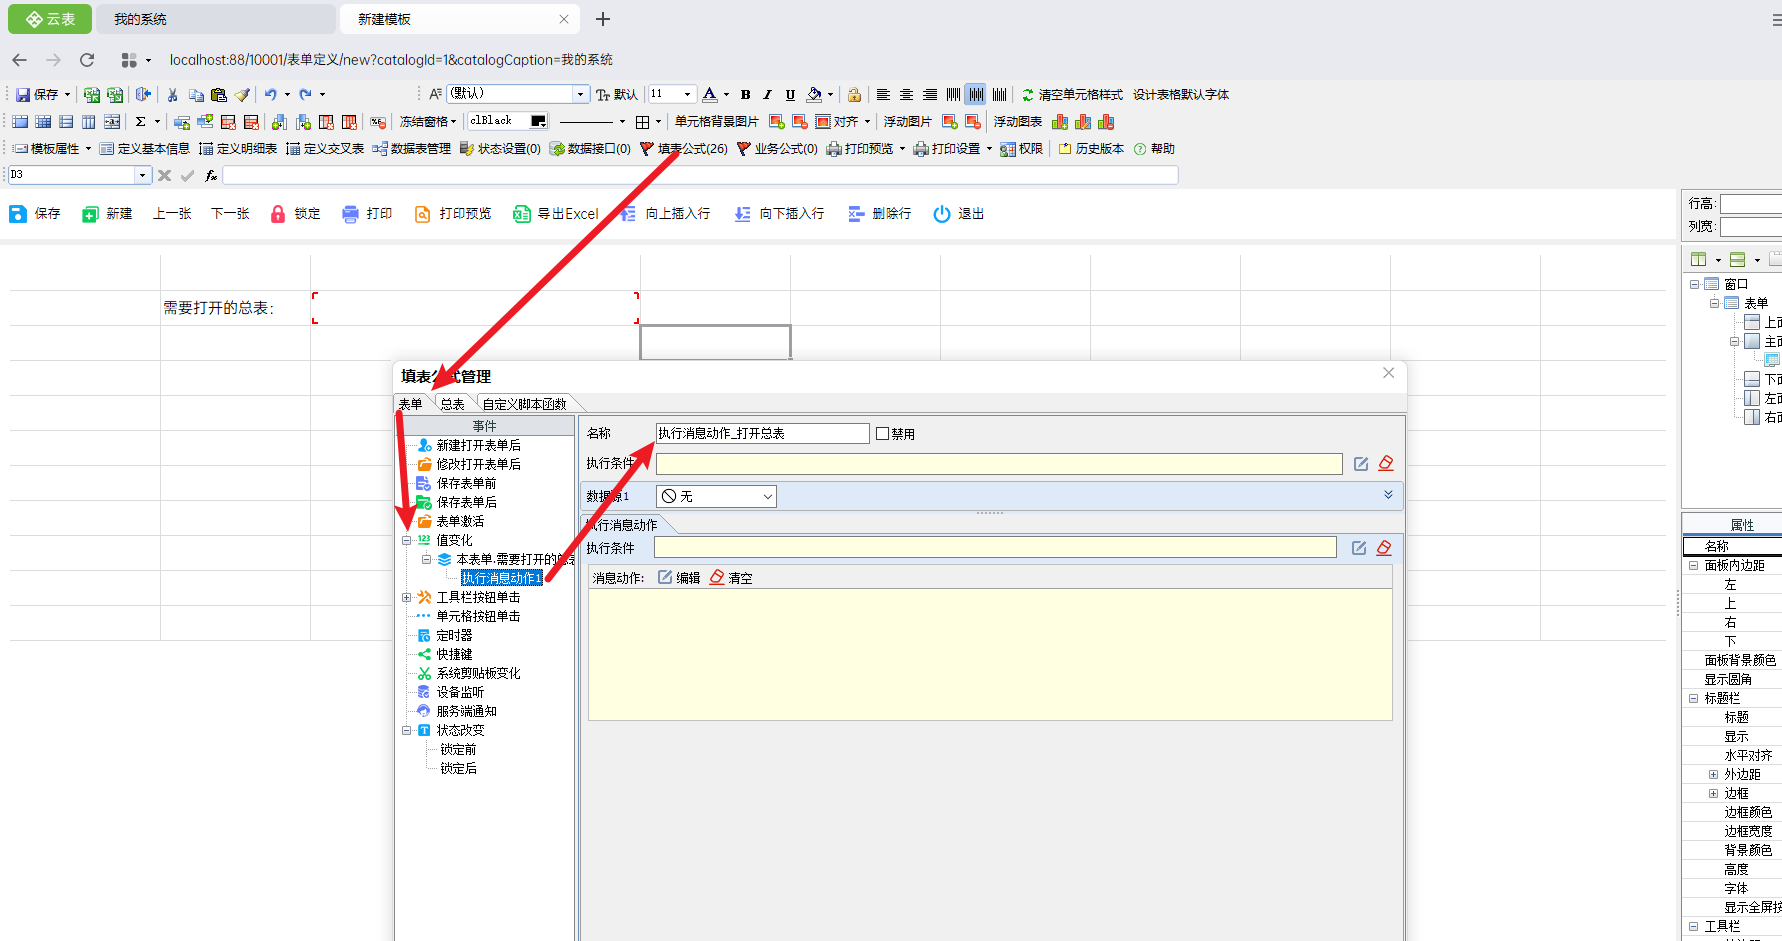Expand the 工具栏按钮单击 tree node
This screenshot has width=1782, height=941.
407,598
